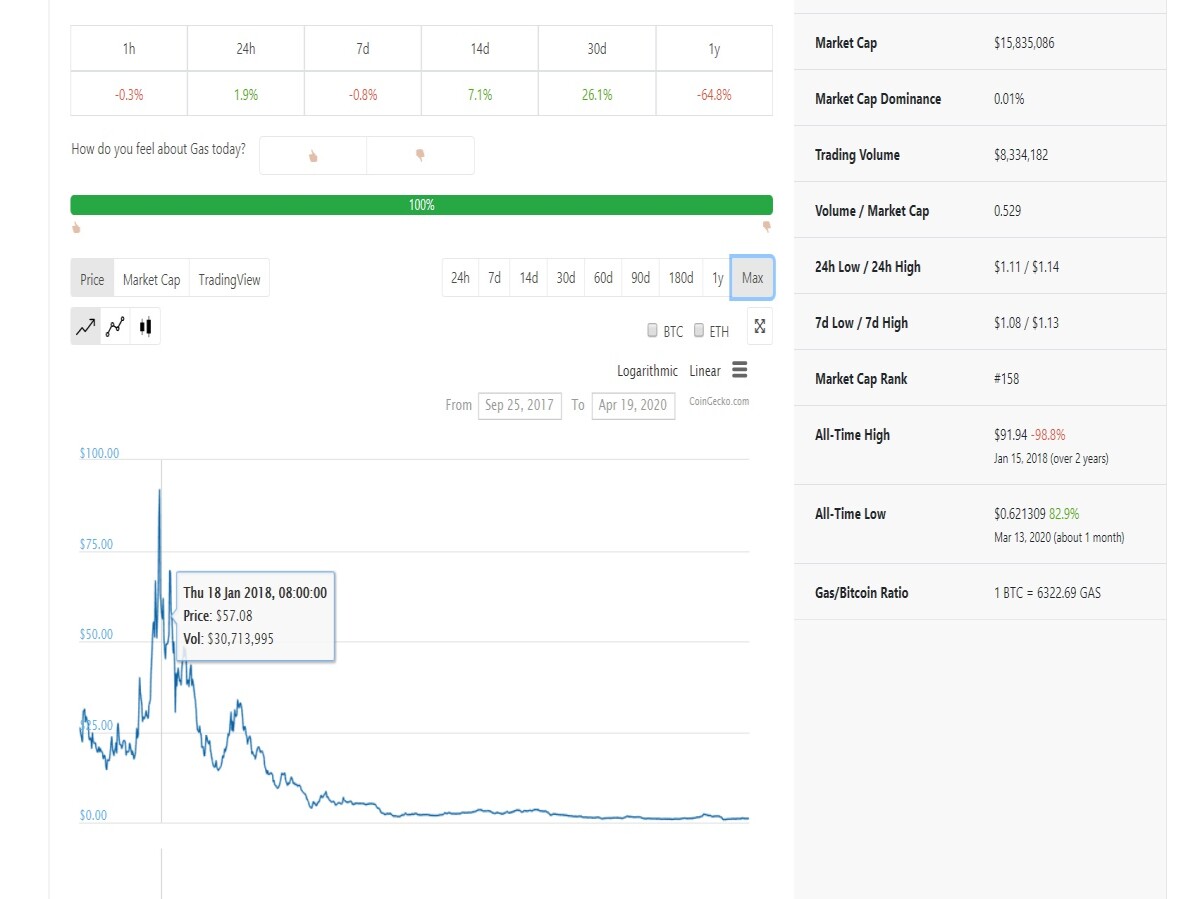Click the $75.00 y-axis label
Viewport: 1200px width, 899px height.
[x=96, y=545]
